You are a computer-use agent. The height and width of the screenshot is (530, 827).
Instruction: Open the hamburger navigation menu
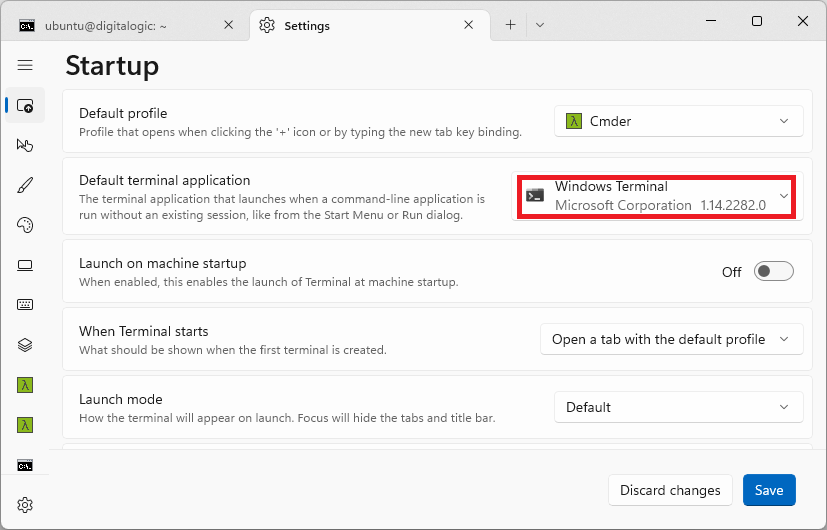25,65
